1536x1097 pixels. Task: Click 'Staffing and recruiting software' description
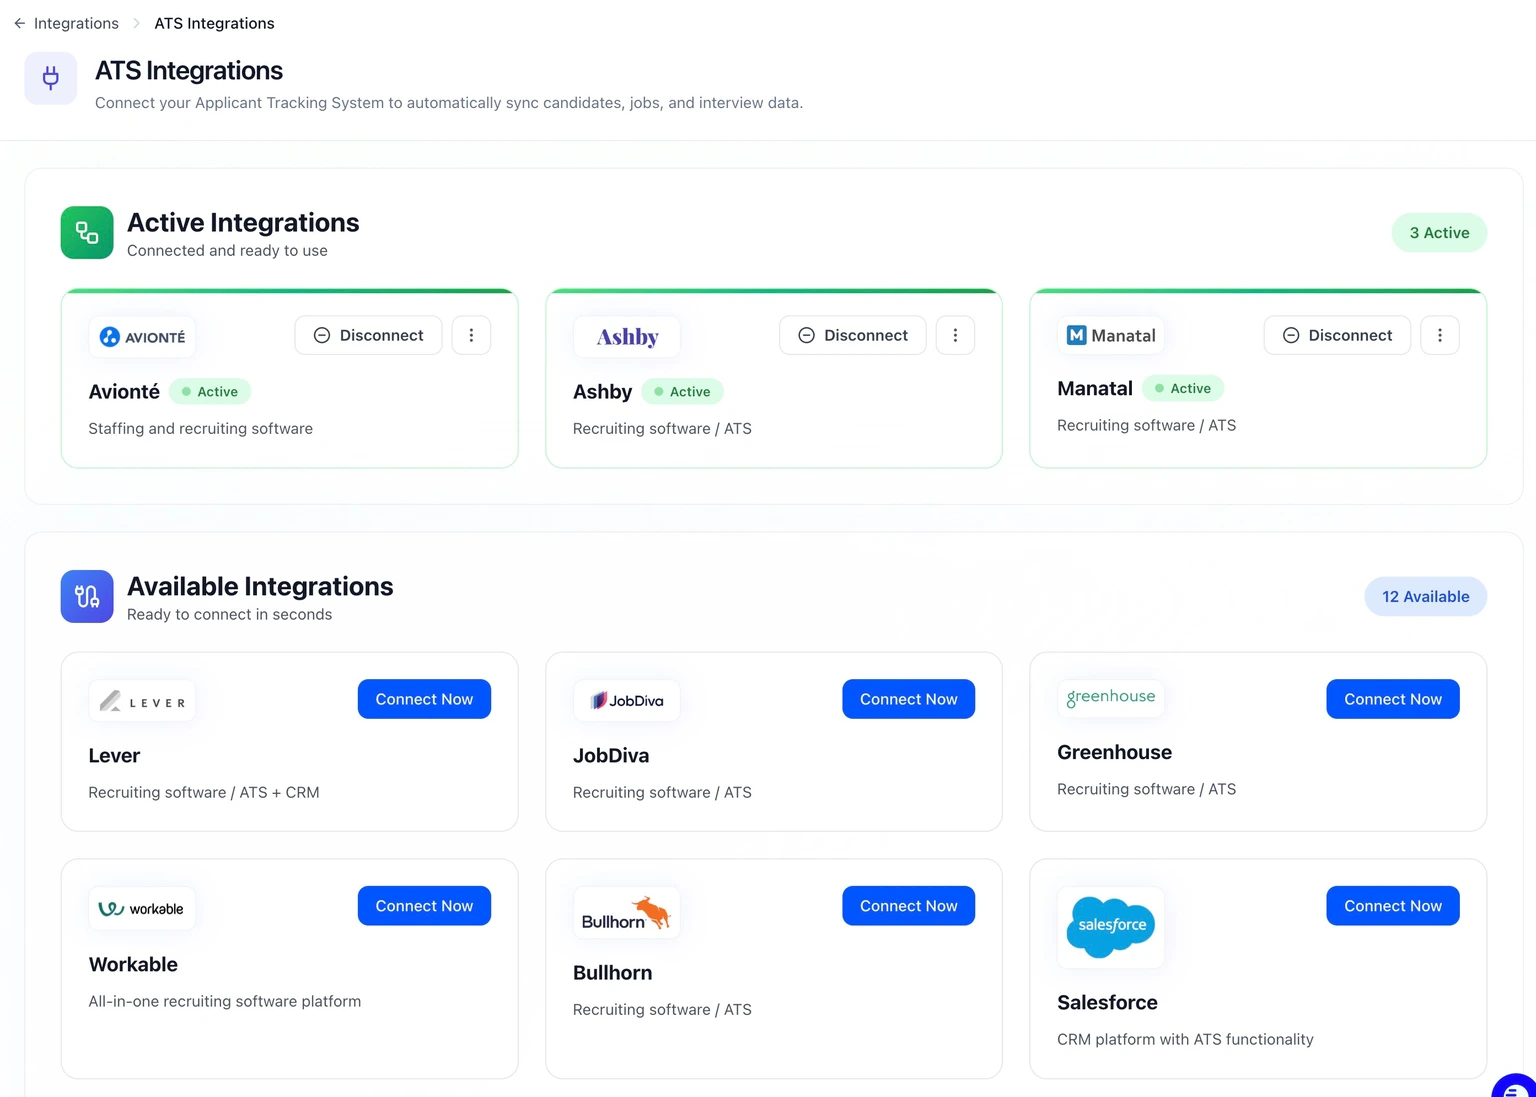[x=200, y=429]
